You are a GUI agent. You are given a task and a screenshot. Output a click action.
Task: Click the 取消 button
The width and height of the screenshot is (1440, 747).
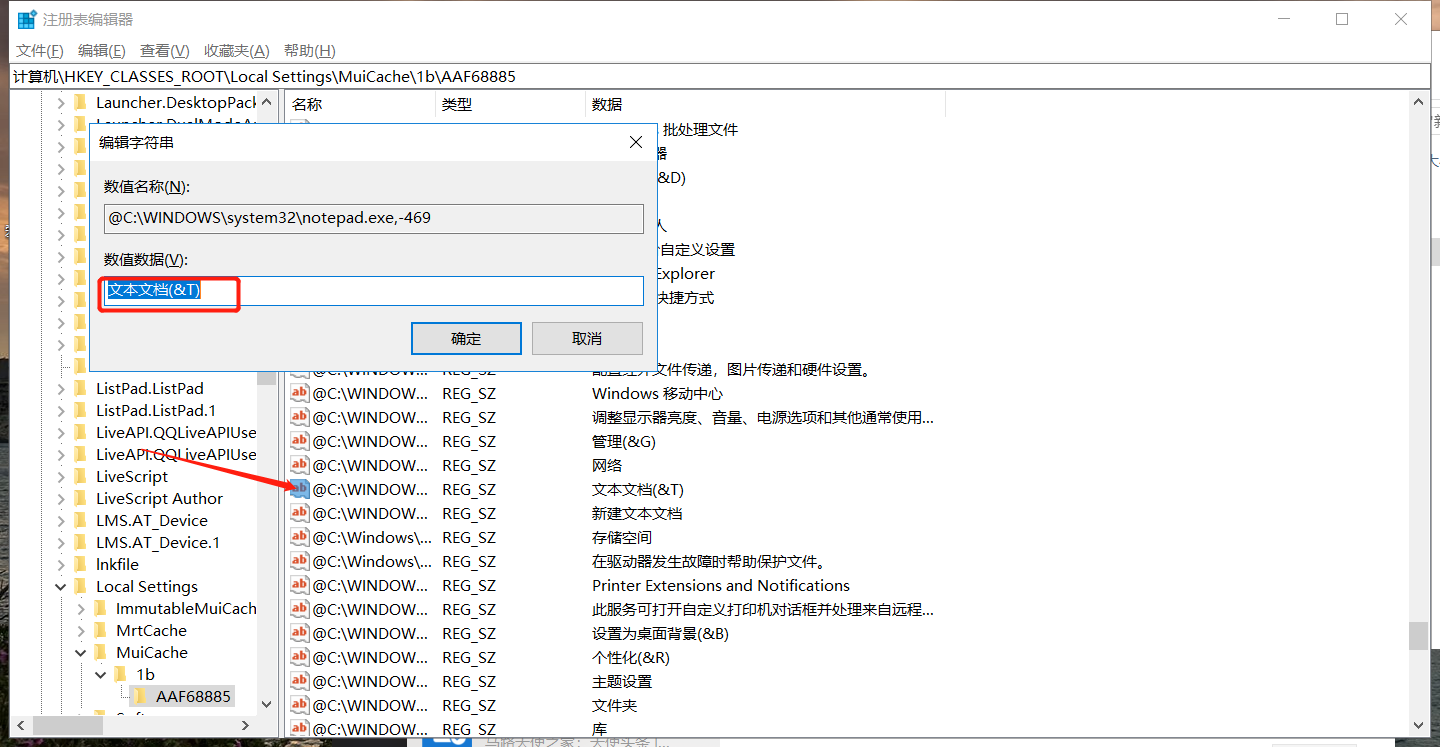click(x=587, y=337)
